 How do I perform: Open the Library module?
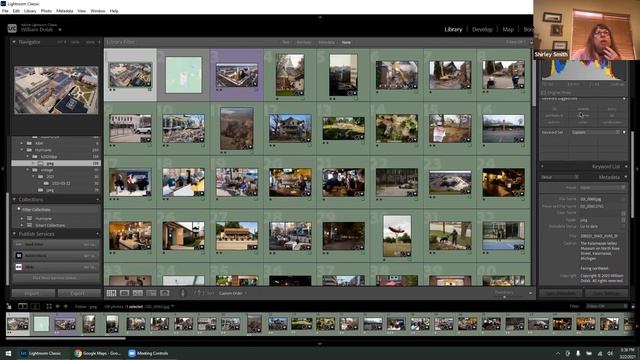click(x=453, y=29)
